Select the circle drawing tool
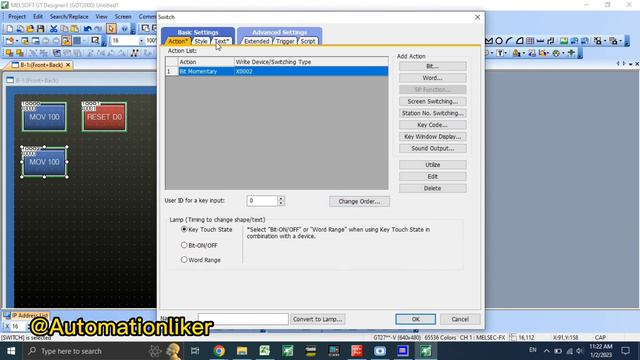 [x=499, y=41]
